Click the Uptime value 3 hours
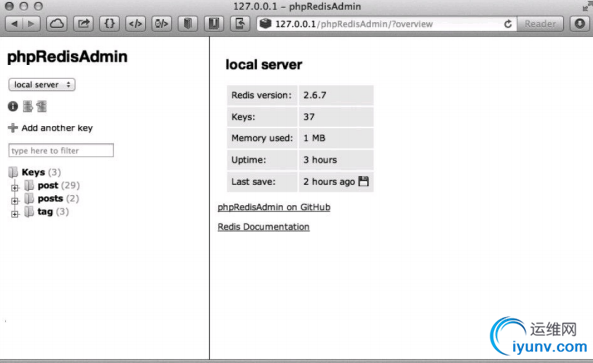Image resolution: width=593 pixels, height=363 pixels. [x=320, y=160]
